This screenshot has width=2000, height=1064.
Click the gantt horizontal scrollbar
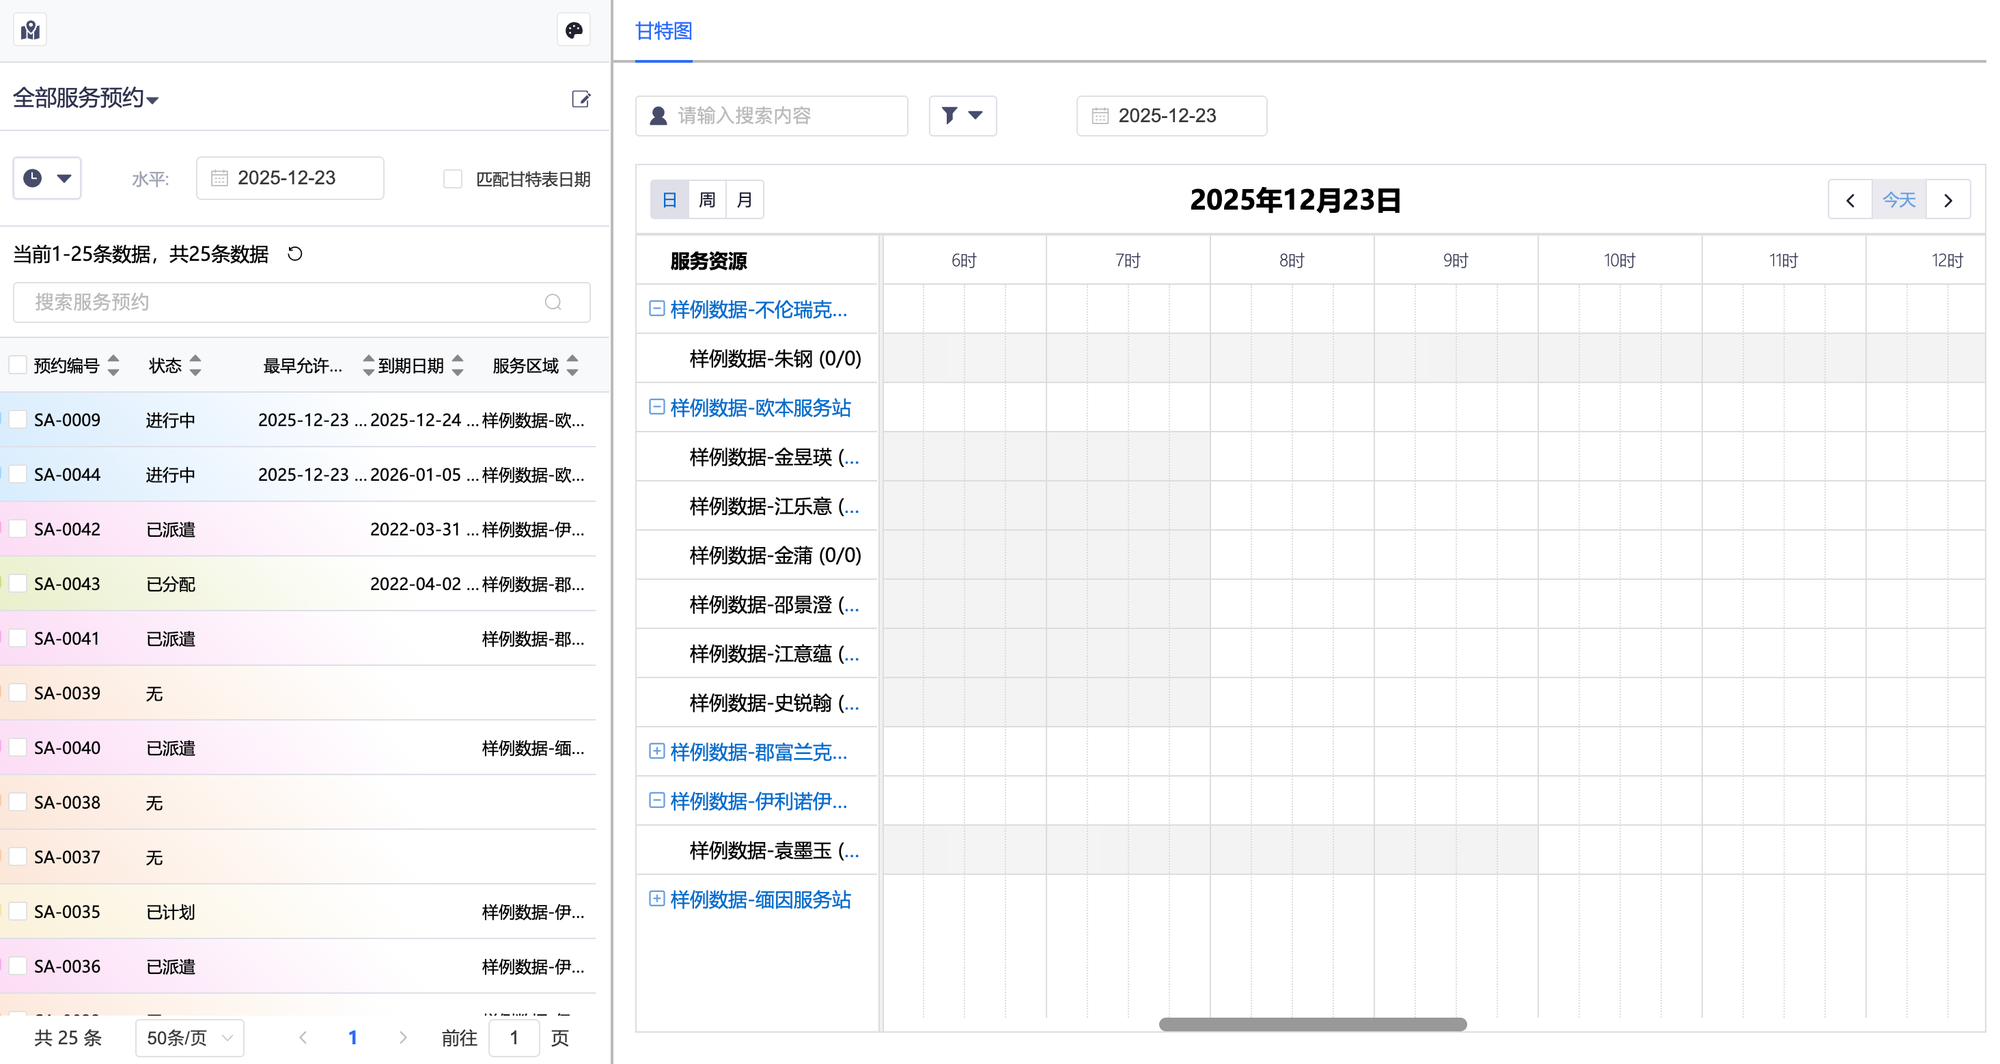pos(1312,1024)
